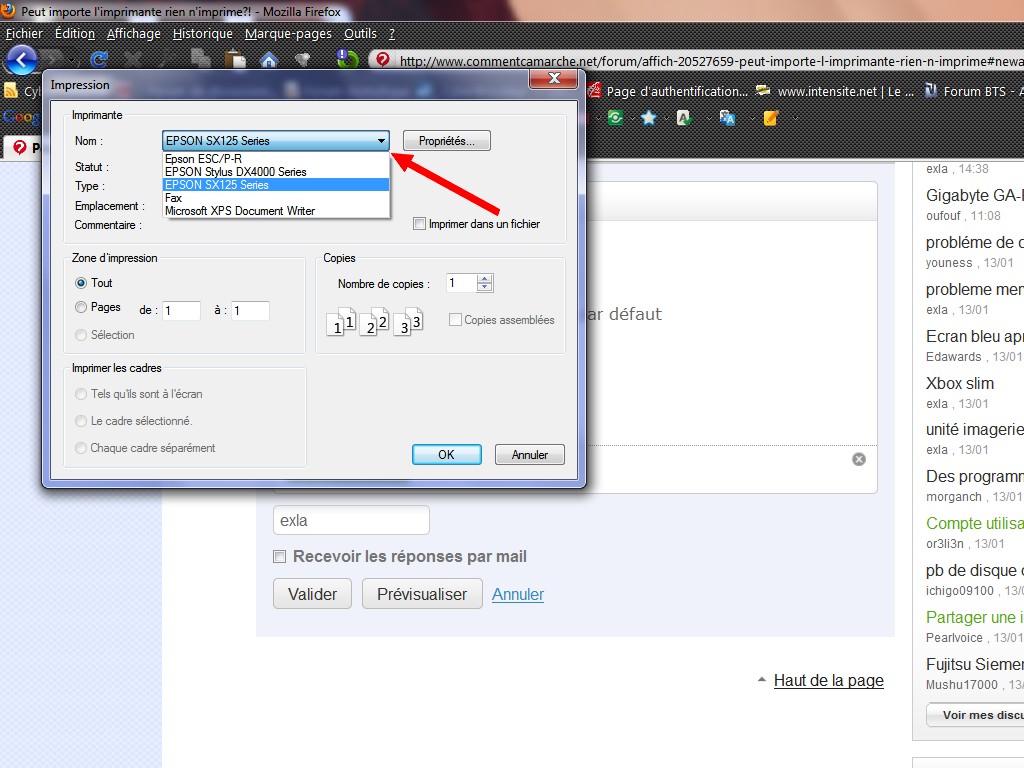This screenshot has width=1024, height=768.
Task: Click the spell check icon in Google toolbar
Action: [x=685, y=118]
